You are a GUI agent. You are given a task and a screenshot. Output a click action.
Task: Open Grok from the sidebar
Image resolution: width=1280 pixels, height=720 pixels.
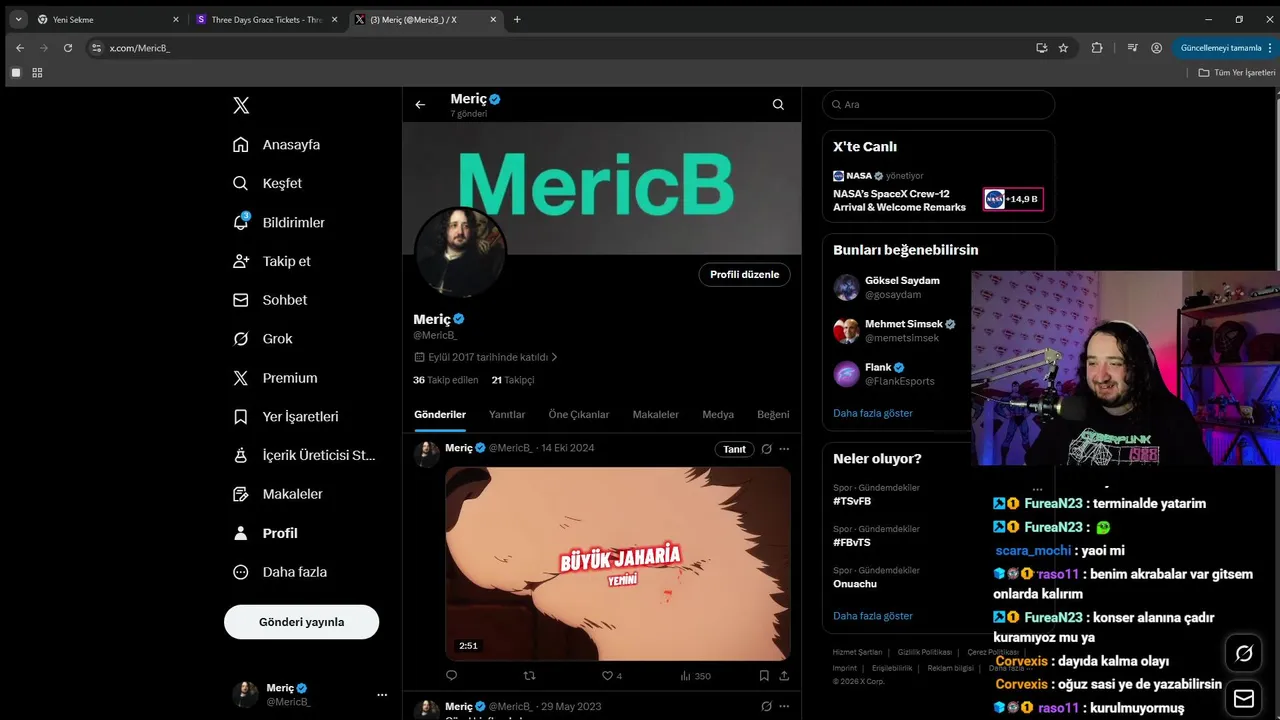[x=262, y=339]
